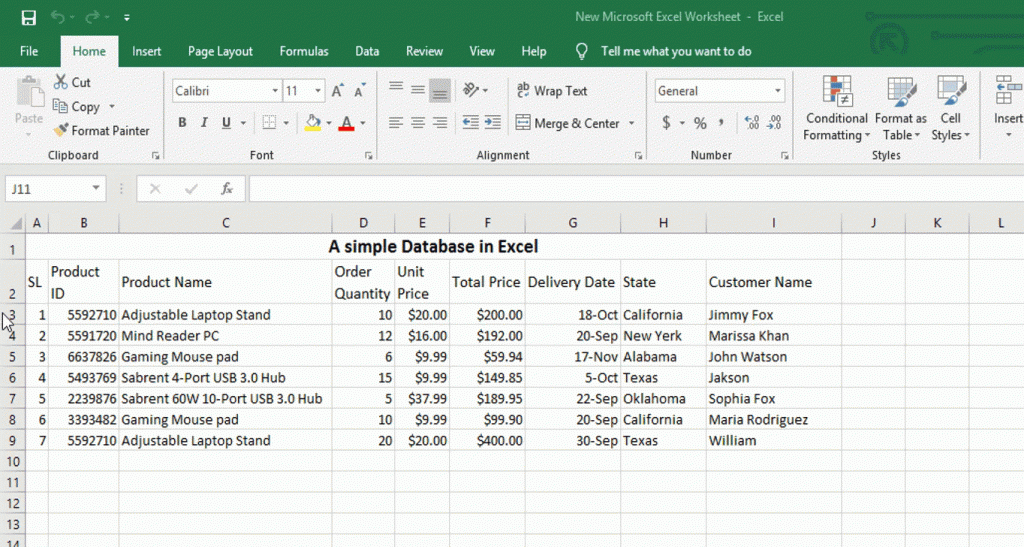Viewport: 1024px width, 547px height.
Task: Open the File tab
Action: pos(29,51)
